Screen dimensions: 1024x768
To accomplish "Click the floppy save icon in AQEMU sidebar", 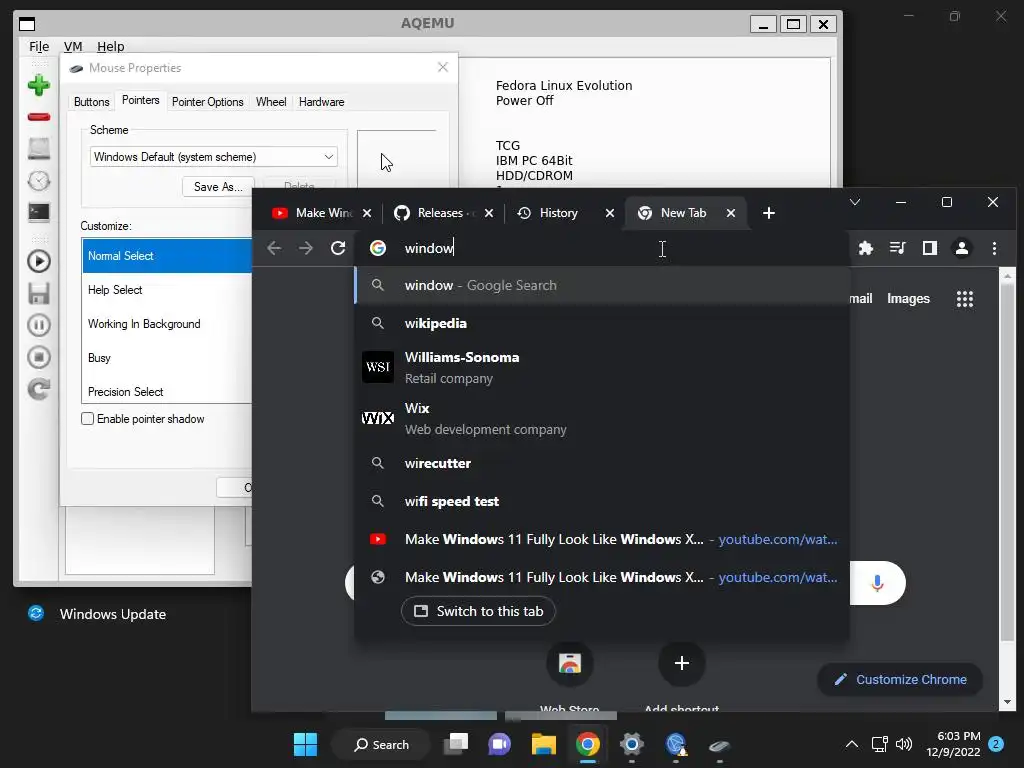I will click(39, 293).
